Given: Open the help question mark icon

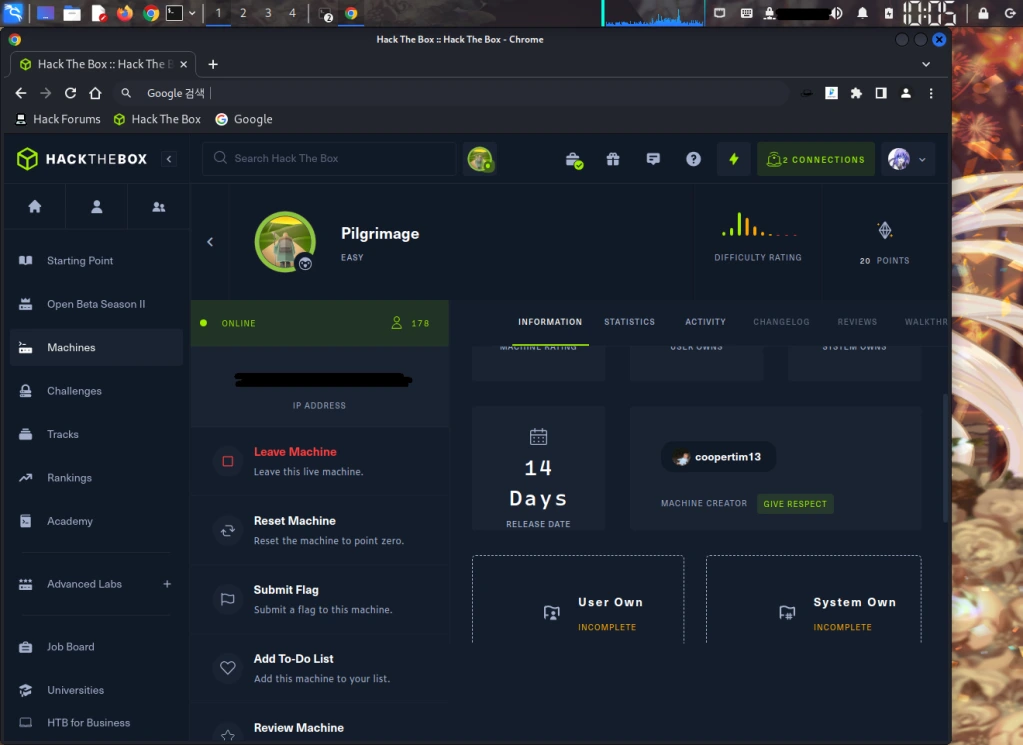Looking at the screenshot, I should tap(694, 159).
